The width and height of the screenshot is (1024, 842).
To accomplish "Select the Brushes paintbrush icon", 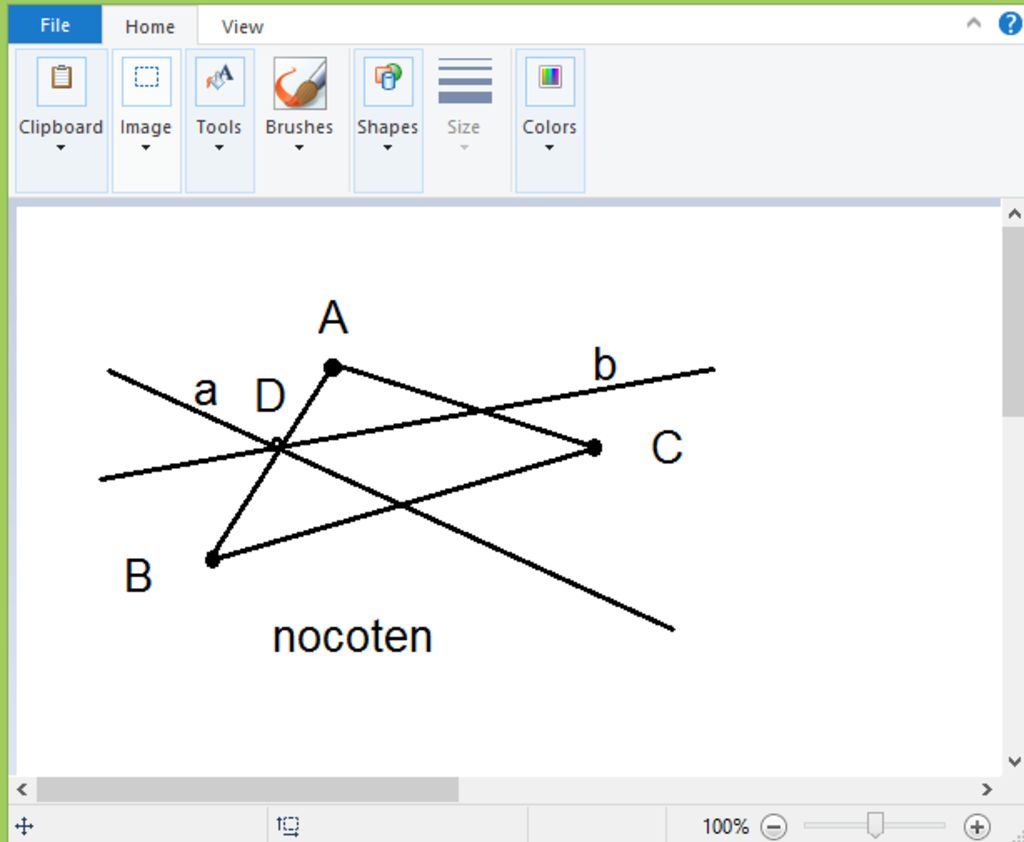I will (x=300, y=82).
